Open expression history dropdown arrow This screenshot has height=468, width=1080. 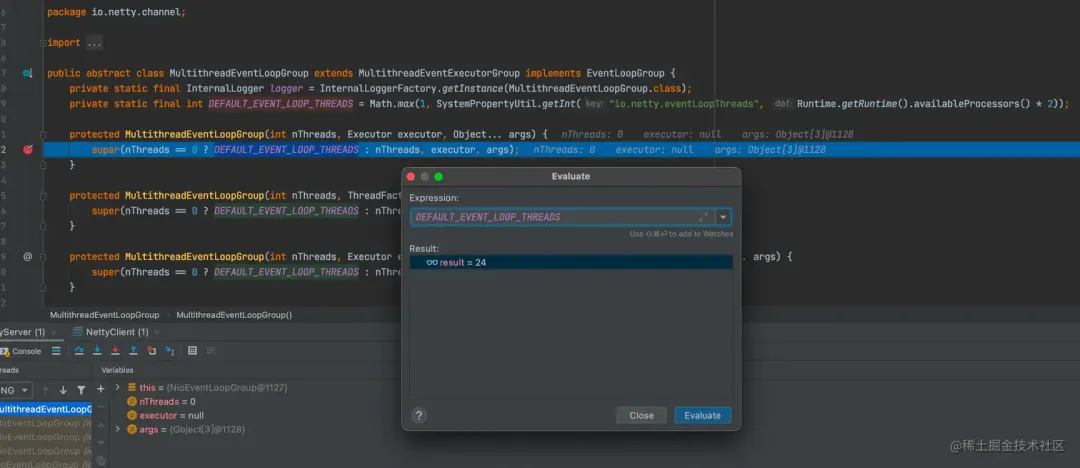723,217
